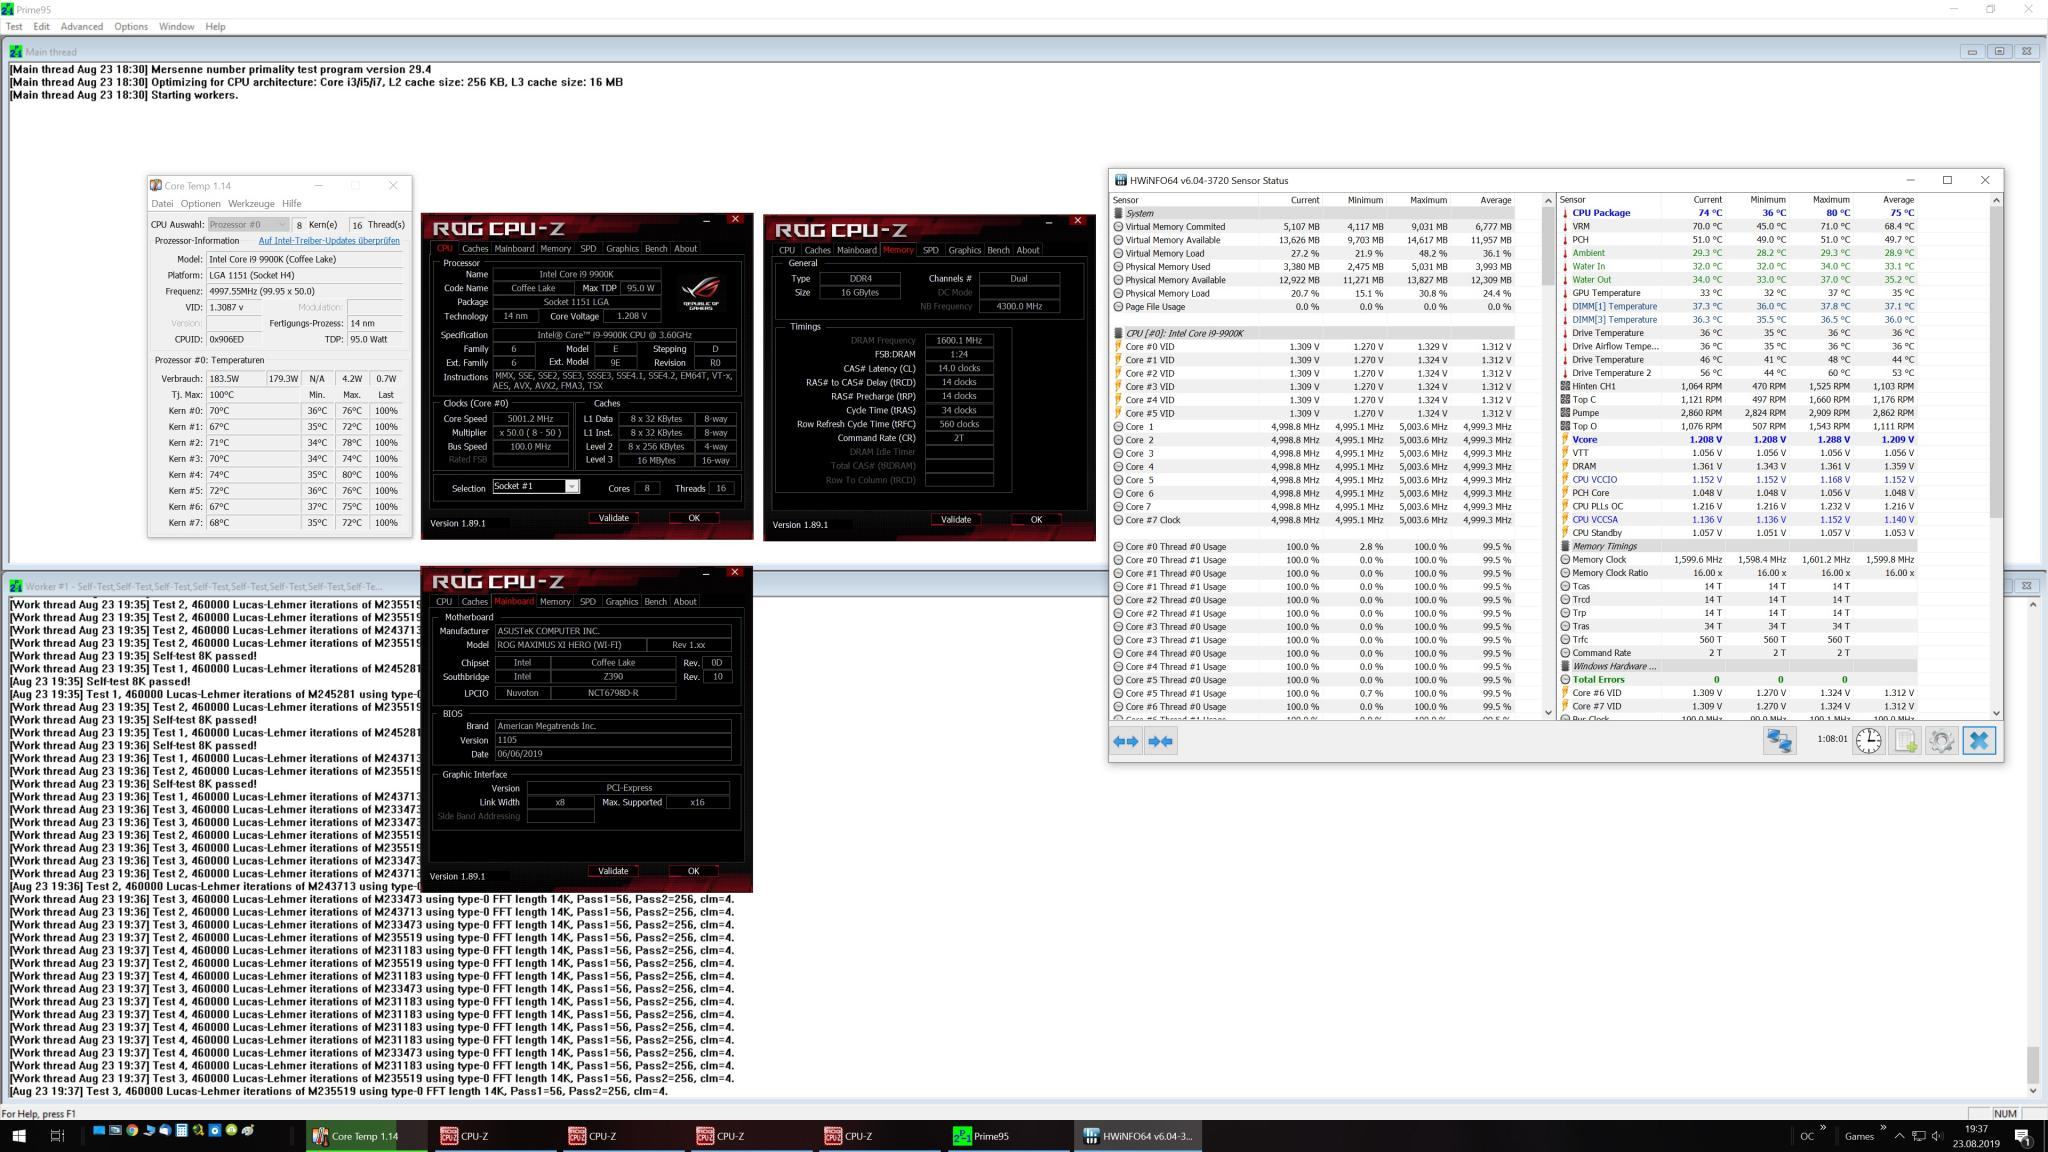The height and width of the screenshot is (1152, 2048).
Task: Close sensors with blue X icon in HWiNFO toolbar
Action: [x=1979, y=740]
